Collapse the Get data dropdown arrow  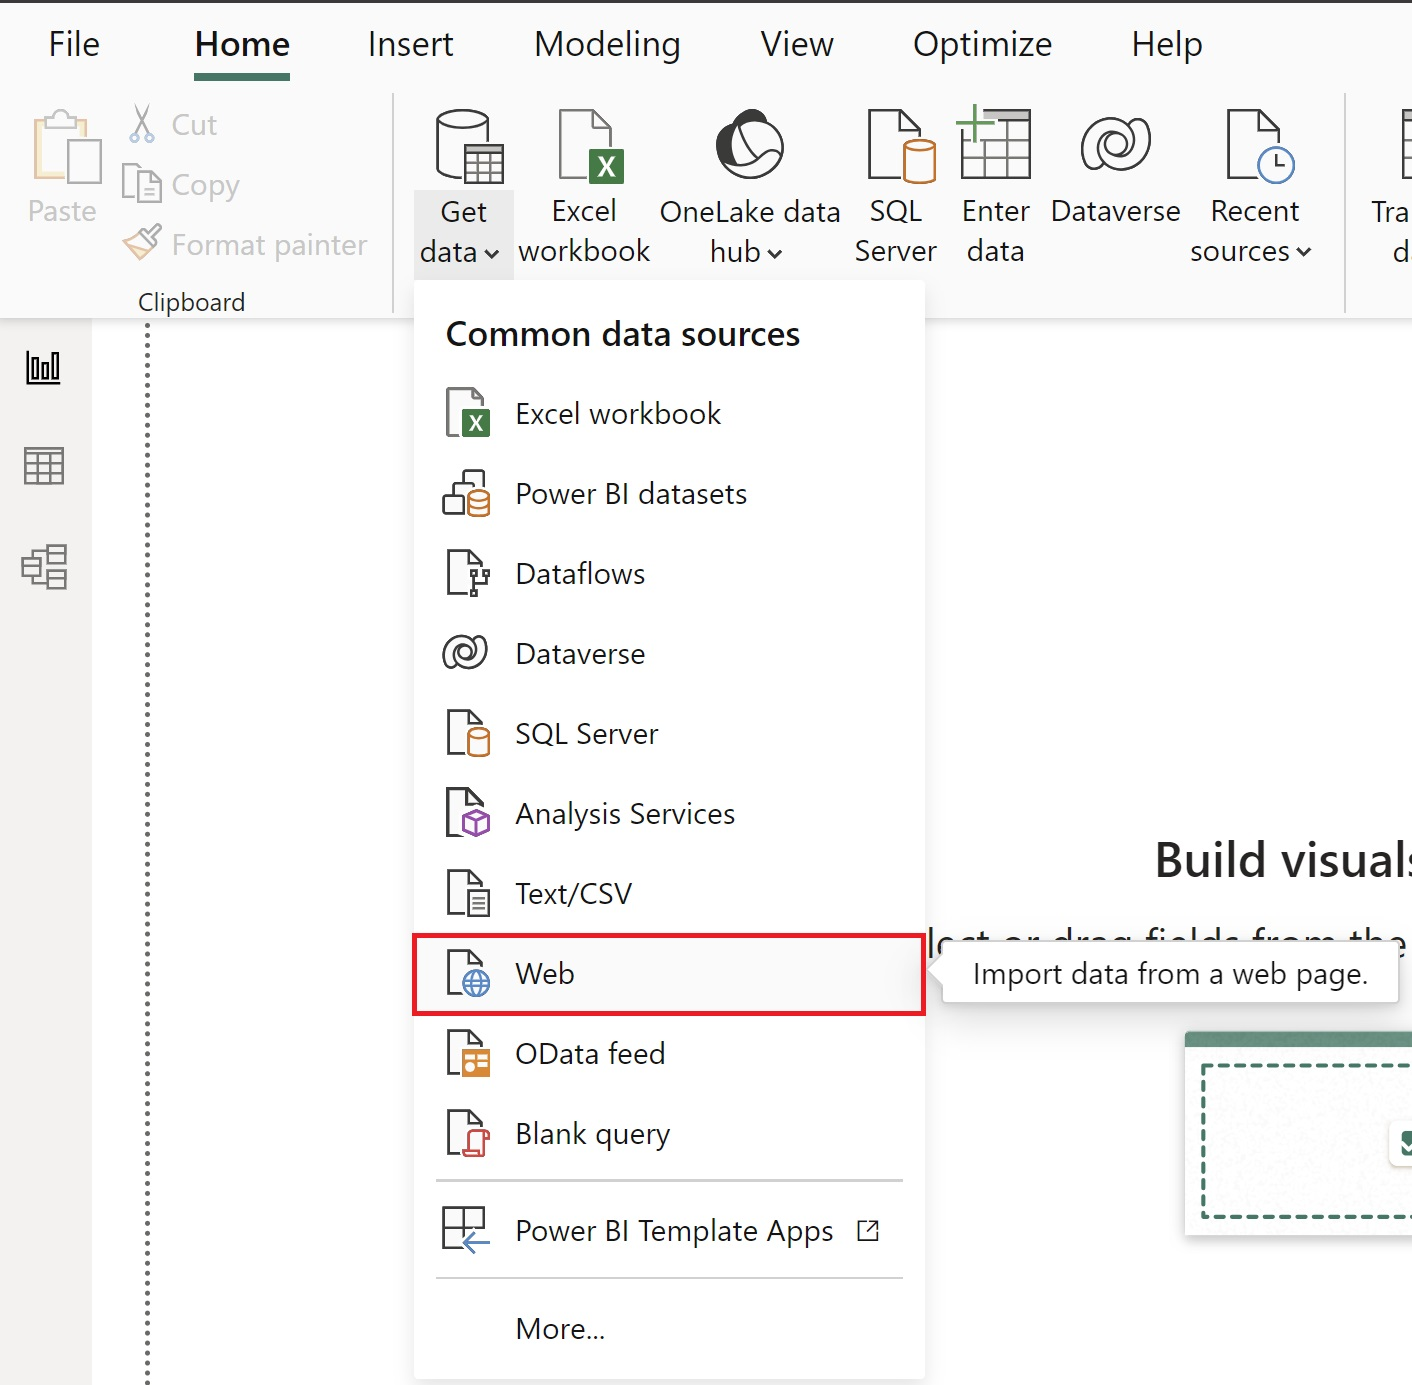point(491,253)
